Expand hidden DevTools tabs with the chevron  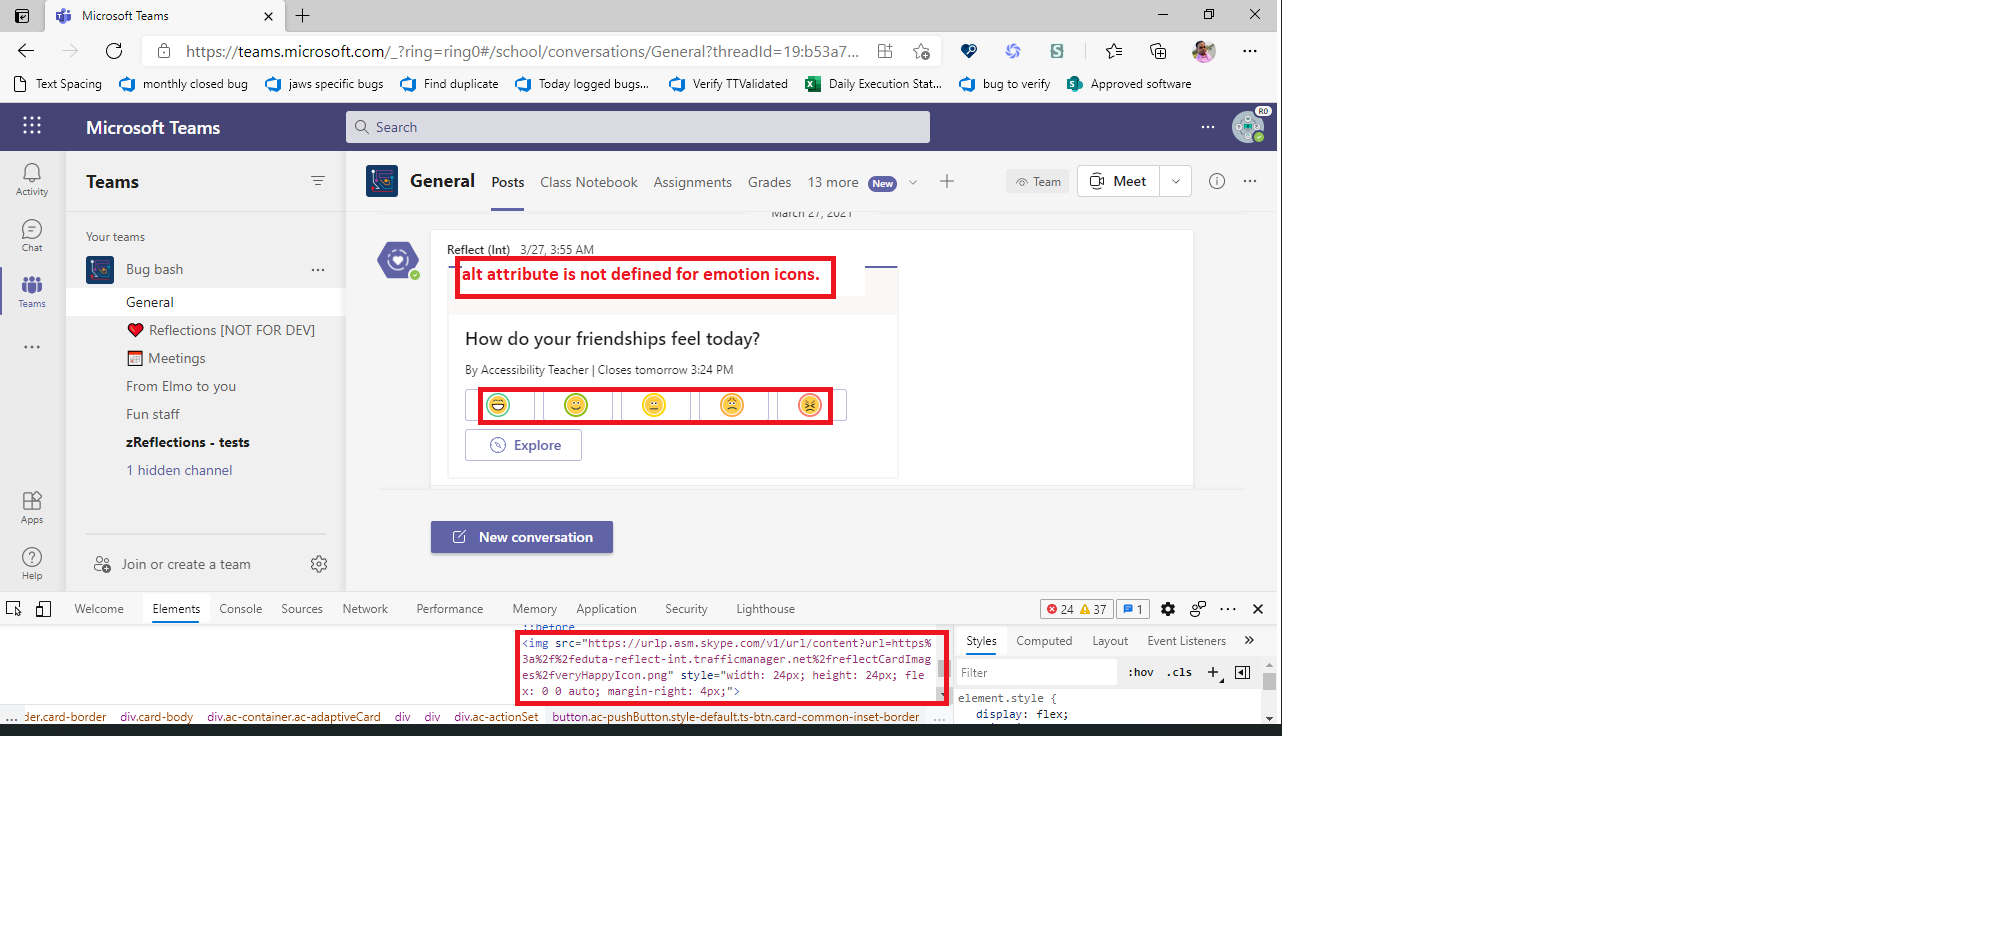pyautogui.click(x=1249, y=640)
